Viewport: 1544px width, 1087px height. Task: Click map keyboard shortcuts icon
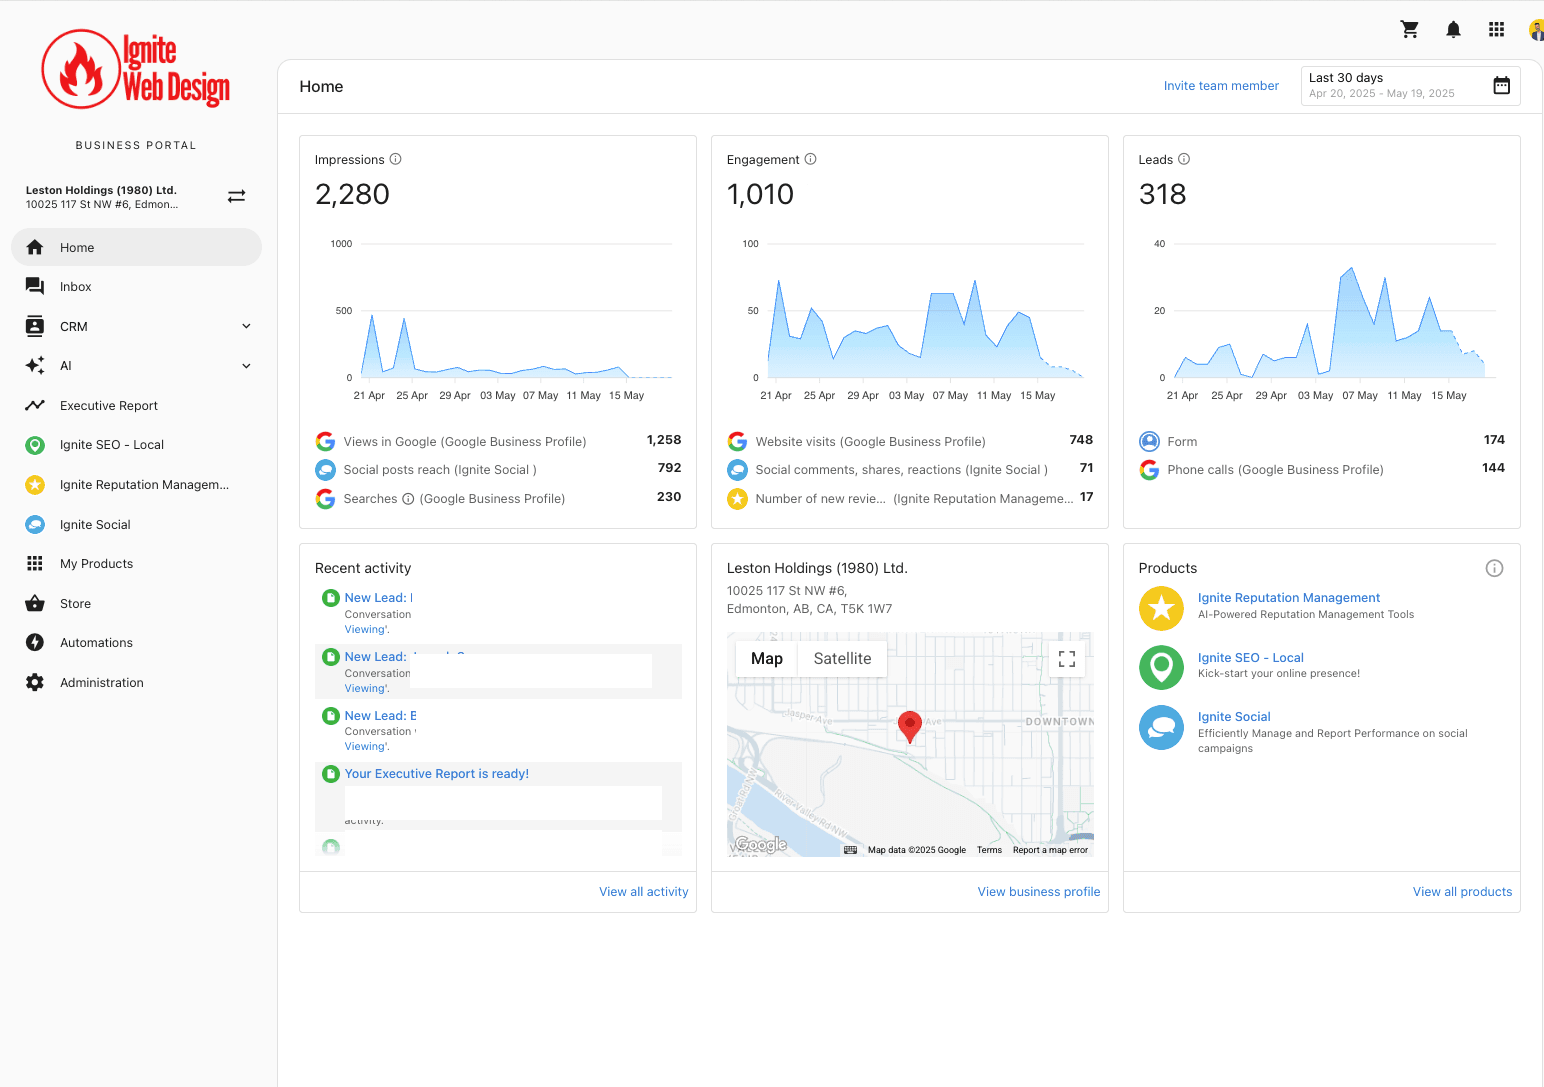click(x=850, y=850)
